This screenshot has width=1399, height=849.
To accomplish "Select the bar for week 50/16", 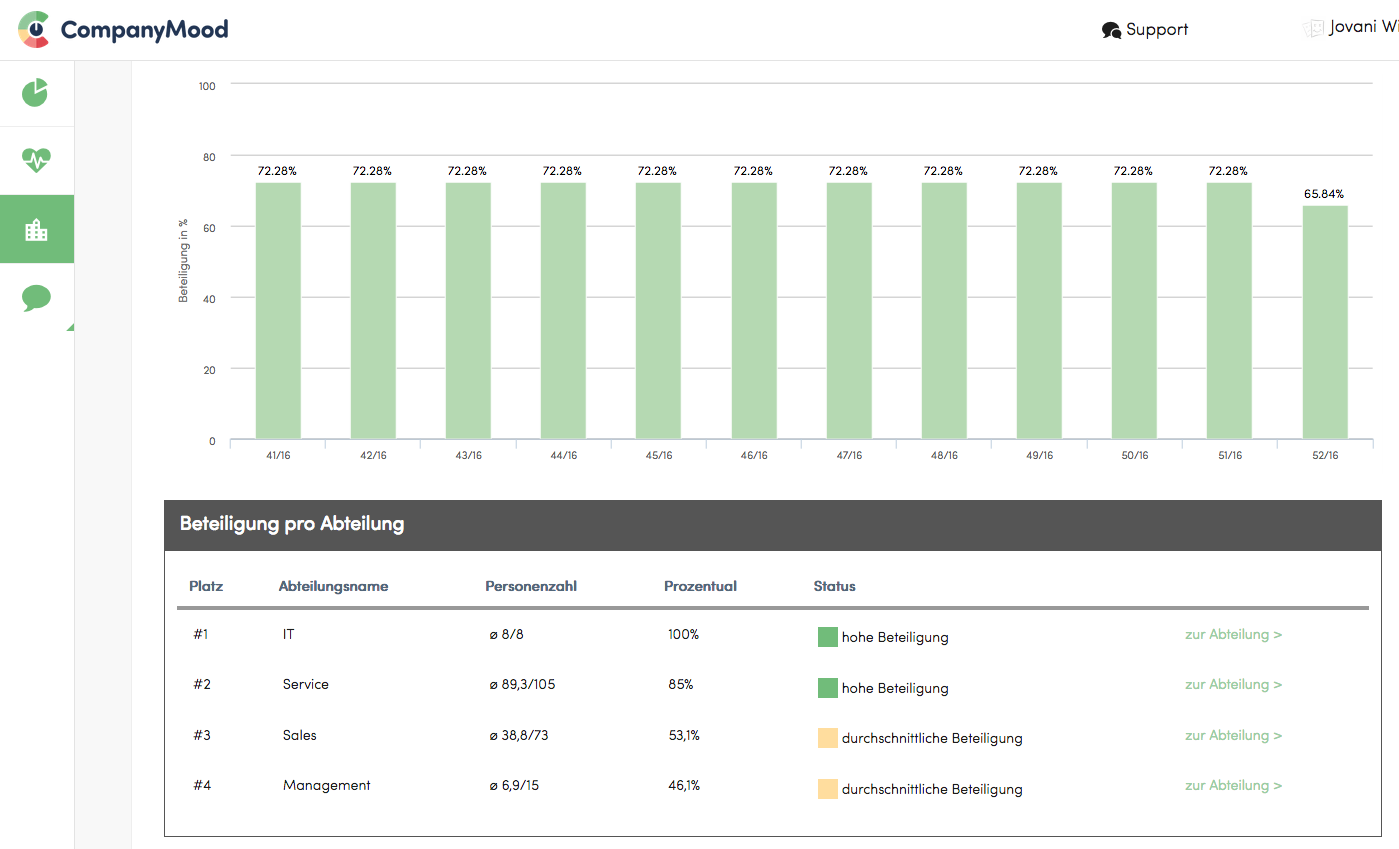I will 1134,311.
